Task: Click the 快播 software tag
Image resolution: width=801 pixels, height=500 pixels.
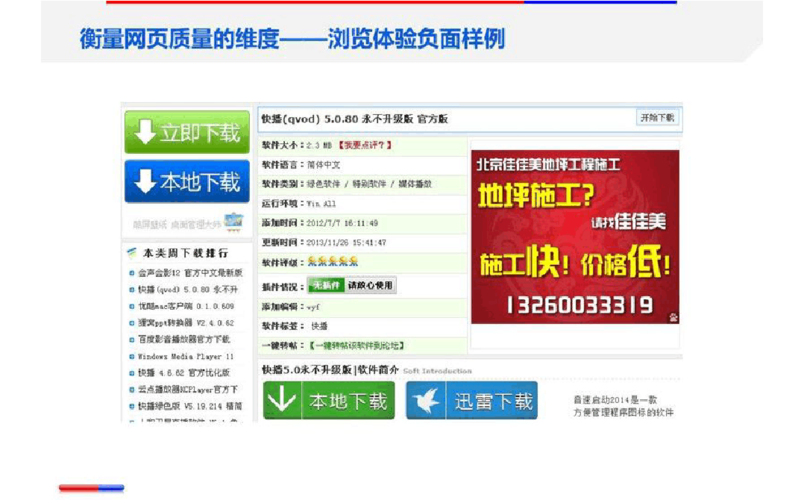Action: point(319,326)
